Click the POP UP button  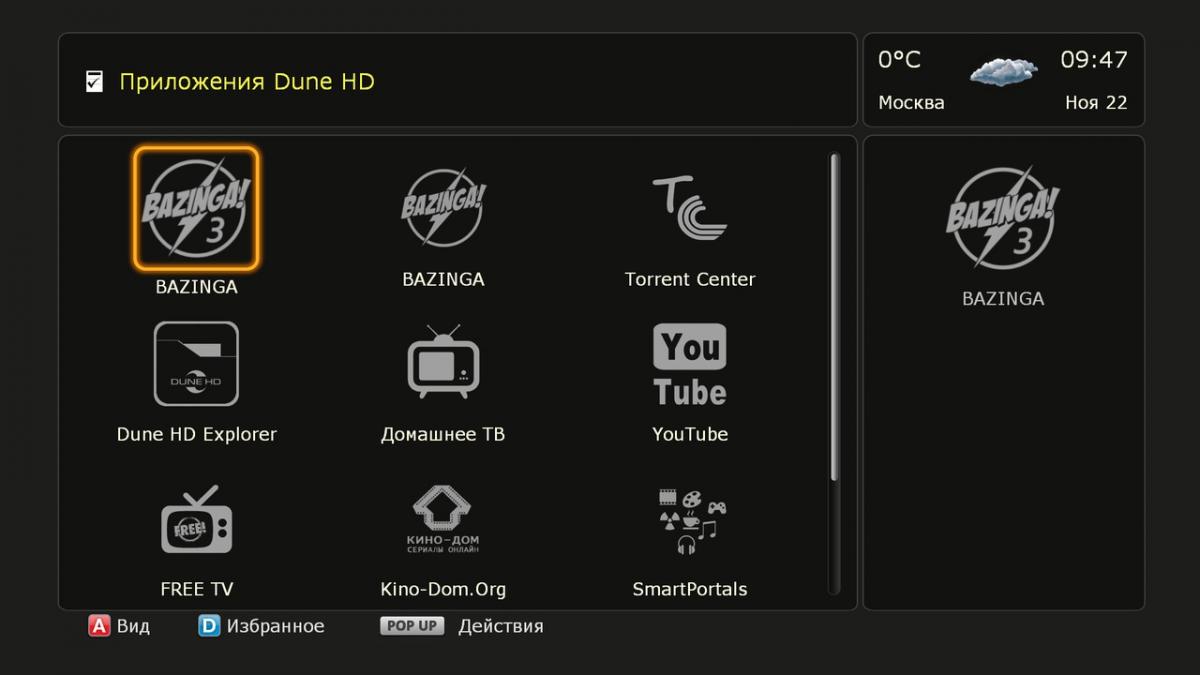(412, 626)
